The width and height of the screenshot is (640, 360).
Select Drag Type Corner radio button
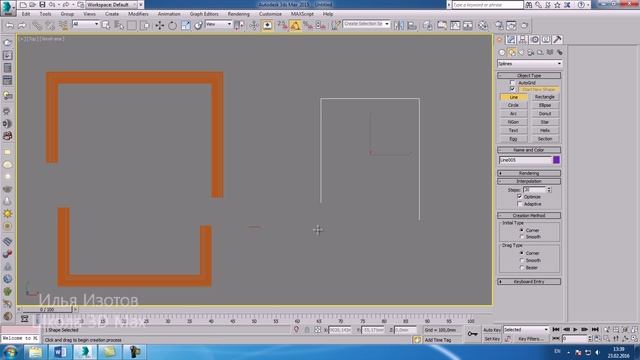(522, 253)
